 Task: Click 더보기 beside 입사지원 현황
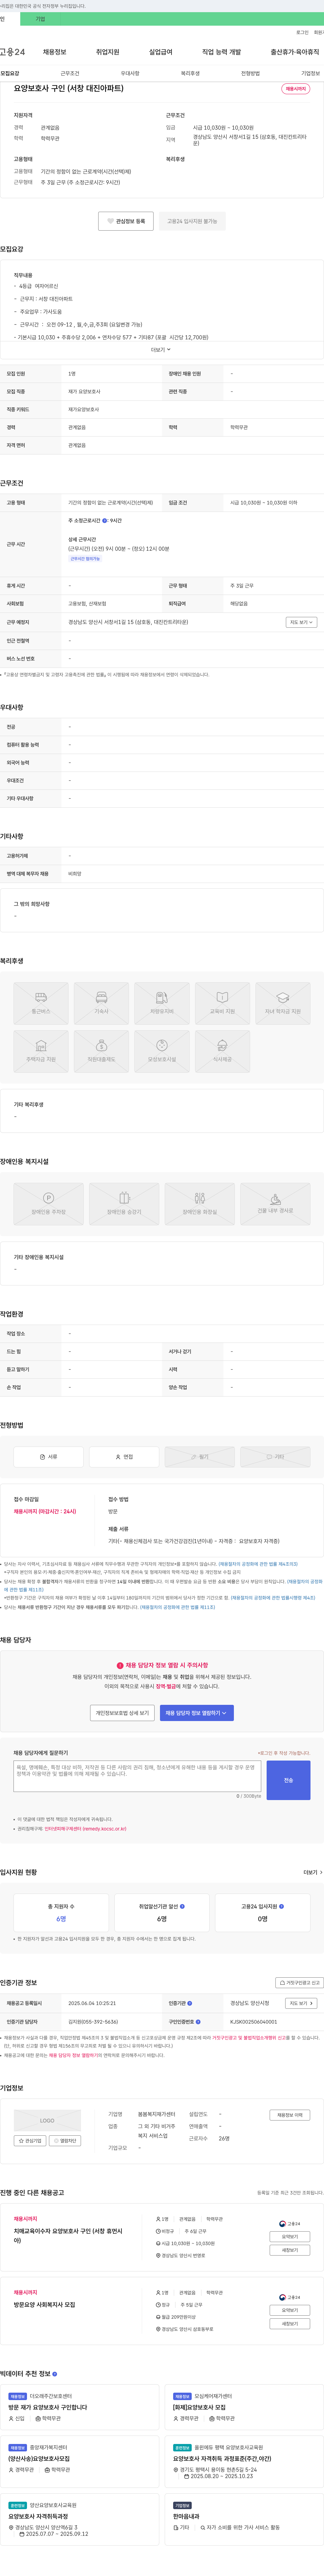(313, 1872)
